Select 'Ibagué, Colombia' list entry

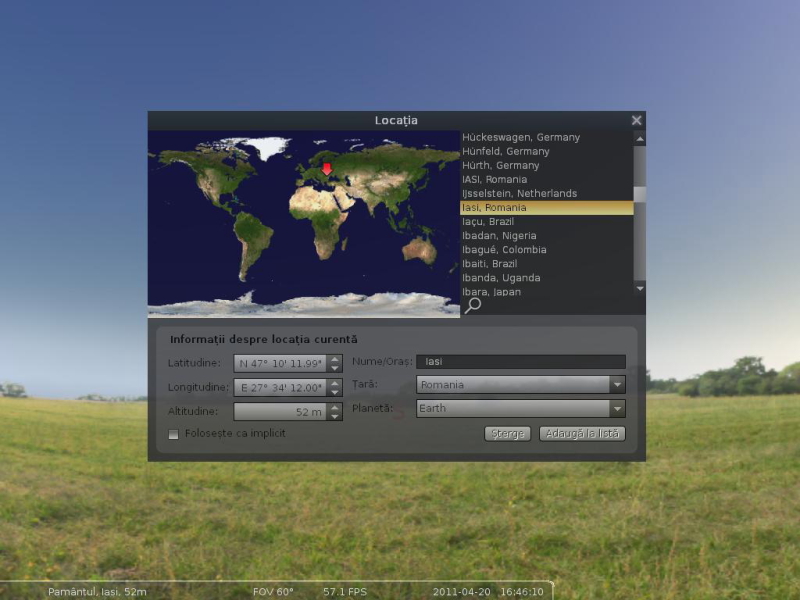pyautogui.click(x=504, y=249)
